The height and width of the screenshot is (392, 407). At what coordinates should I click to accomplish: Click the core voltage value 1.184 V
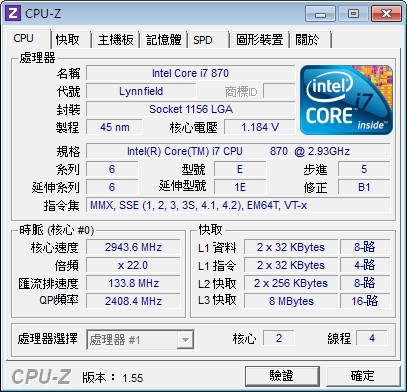click(x=260, y=127)
